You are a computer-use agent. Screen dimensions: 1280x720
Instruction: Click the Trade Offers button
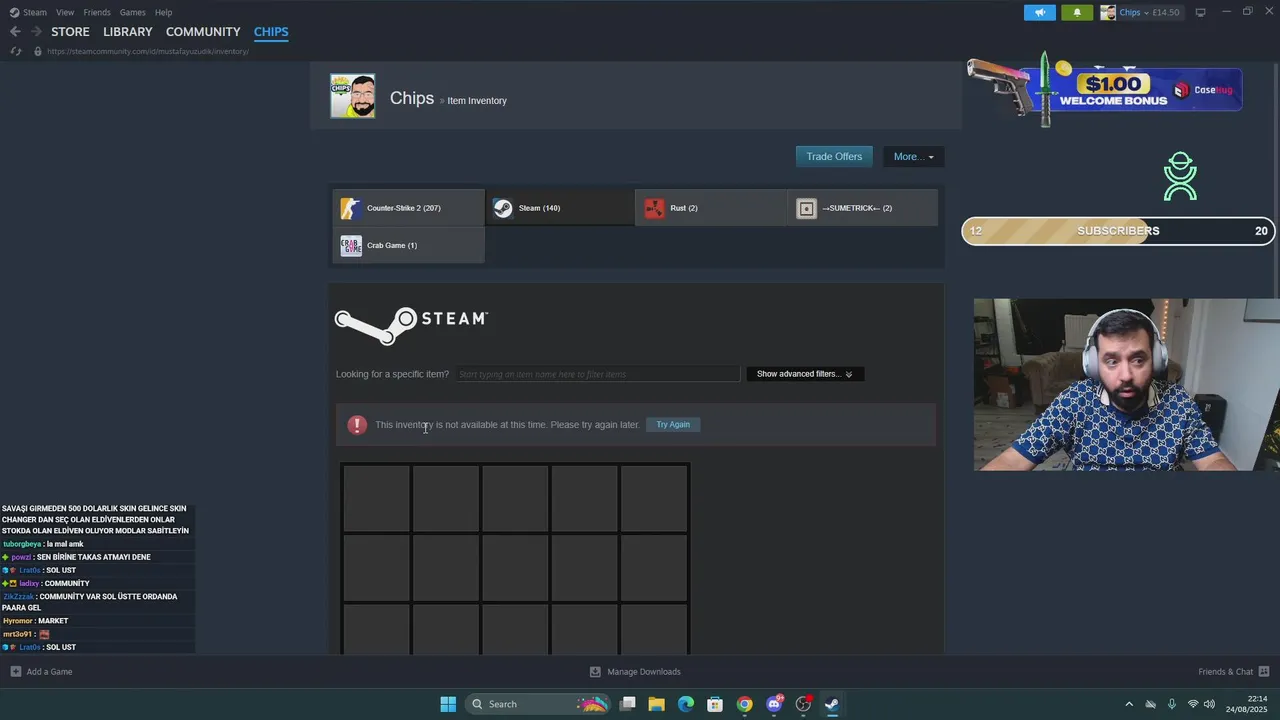[834, 156]
